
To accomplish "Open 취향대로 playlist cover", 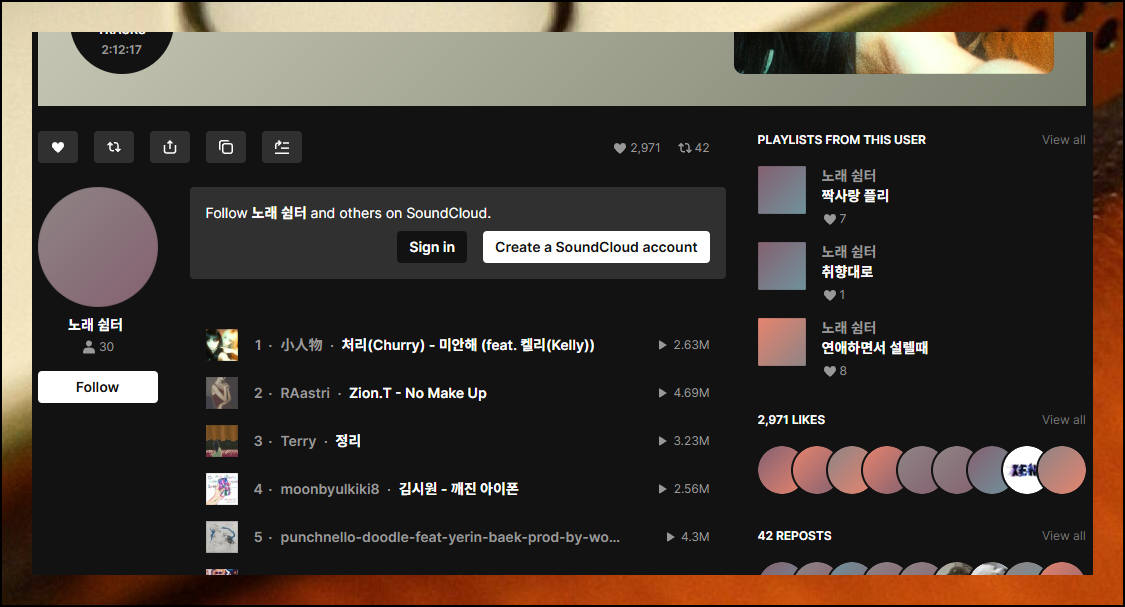I will coord(782,266).
